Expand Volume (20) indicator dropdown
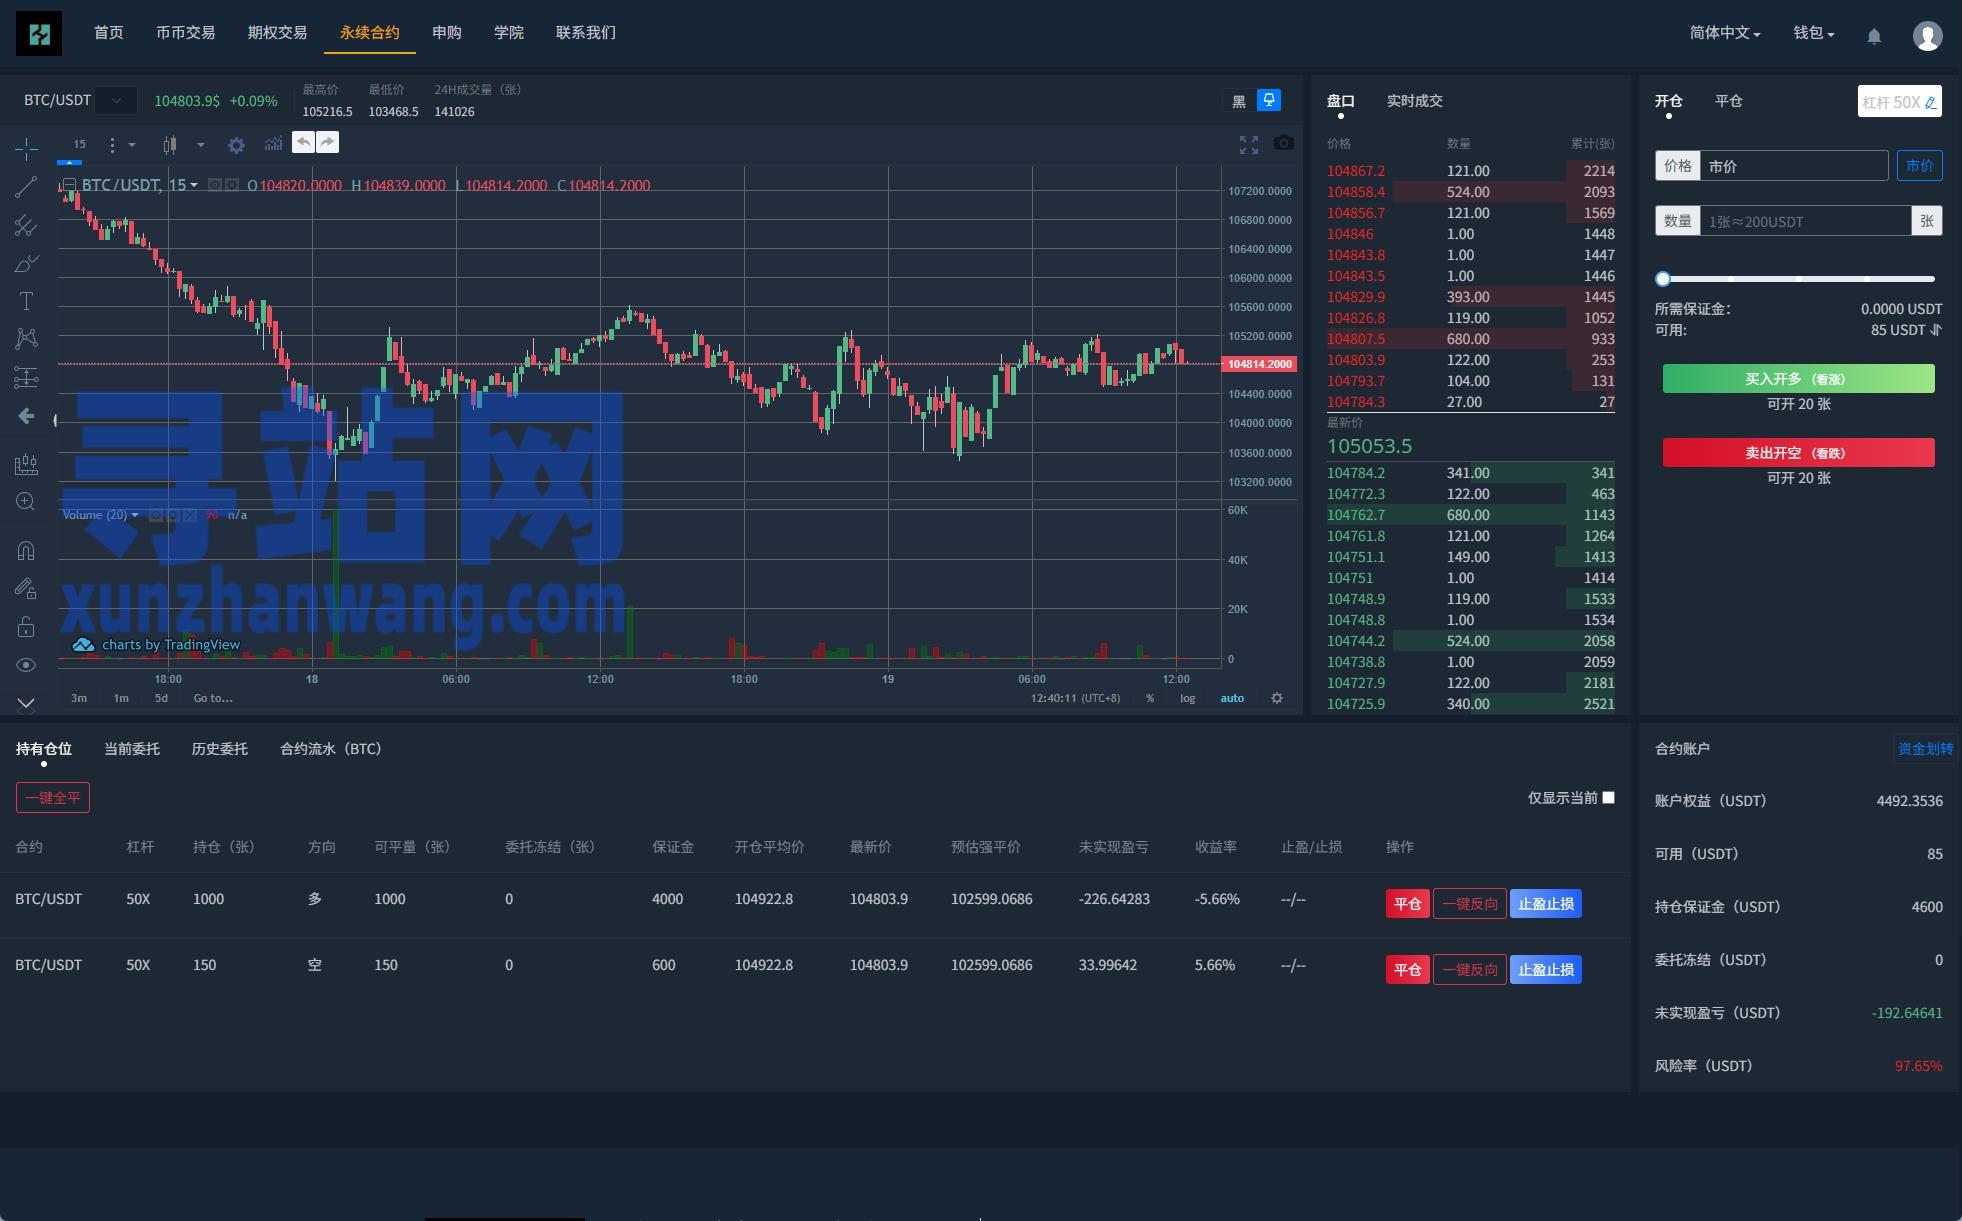 pos(135,515)
